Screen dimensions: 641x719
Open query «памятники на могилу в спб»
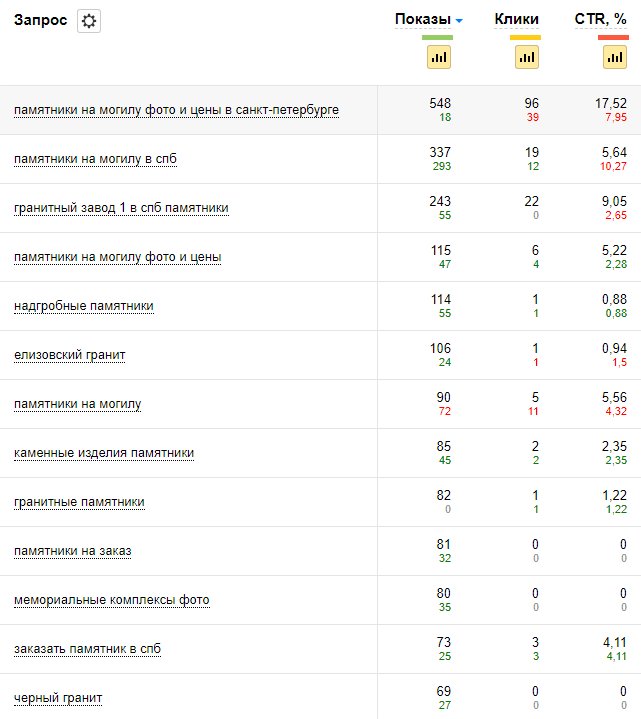coord(96,159)
